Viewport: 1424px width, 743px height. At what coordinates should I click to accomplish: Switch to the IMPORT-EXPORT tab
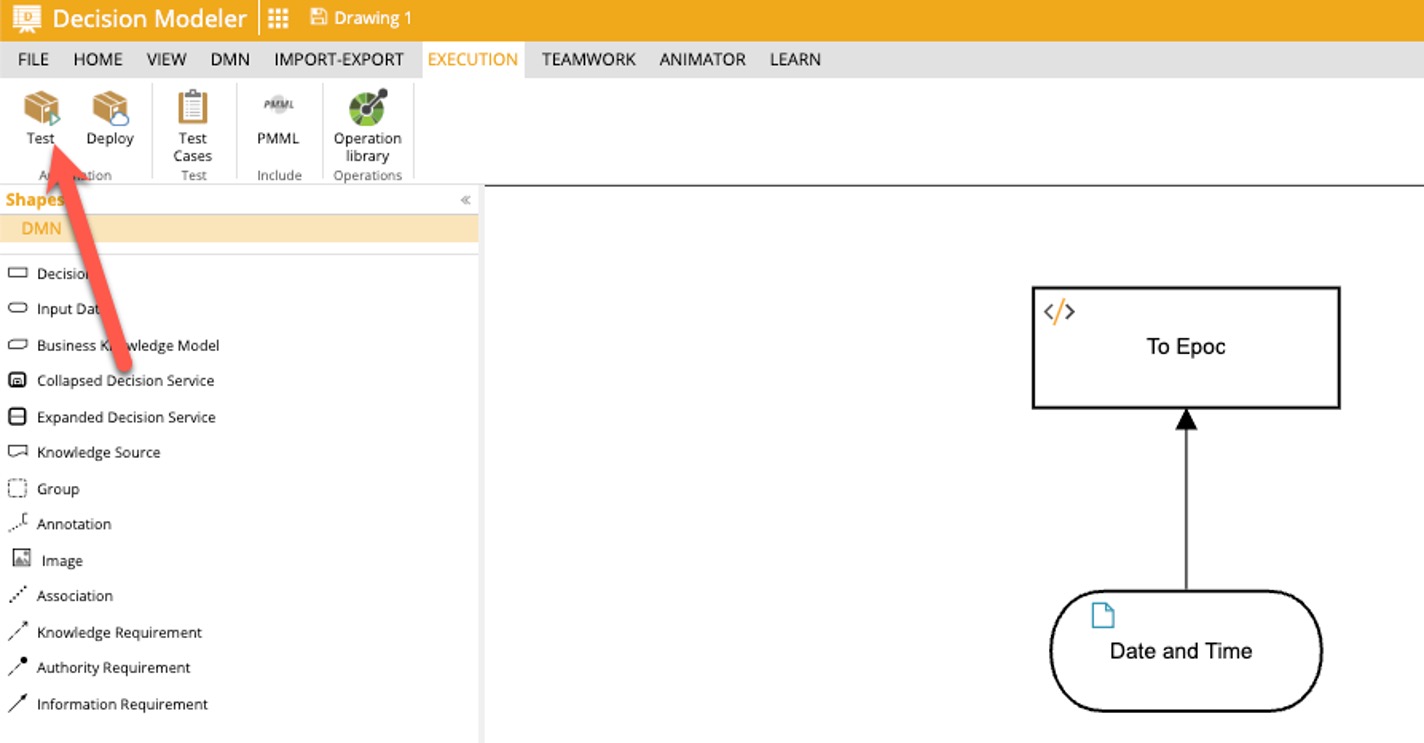tap(338, 59)
